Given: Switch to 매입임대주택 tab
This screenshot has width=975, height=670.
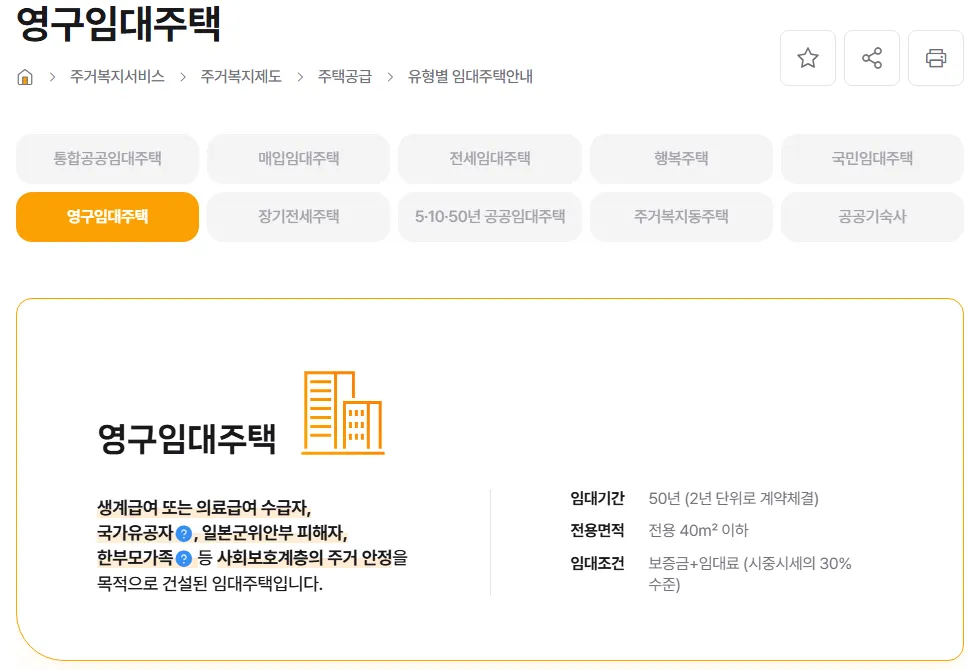Looking at the screenshot, I should 298,159.
